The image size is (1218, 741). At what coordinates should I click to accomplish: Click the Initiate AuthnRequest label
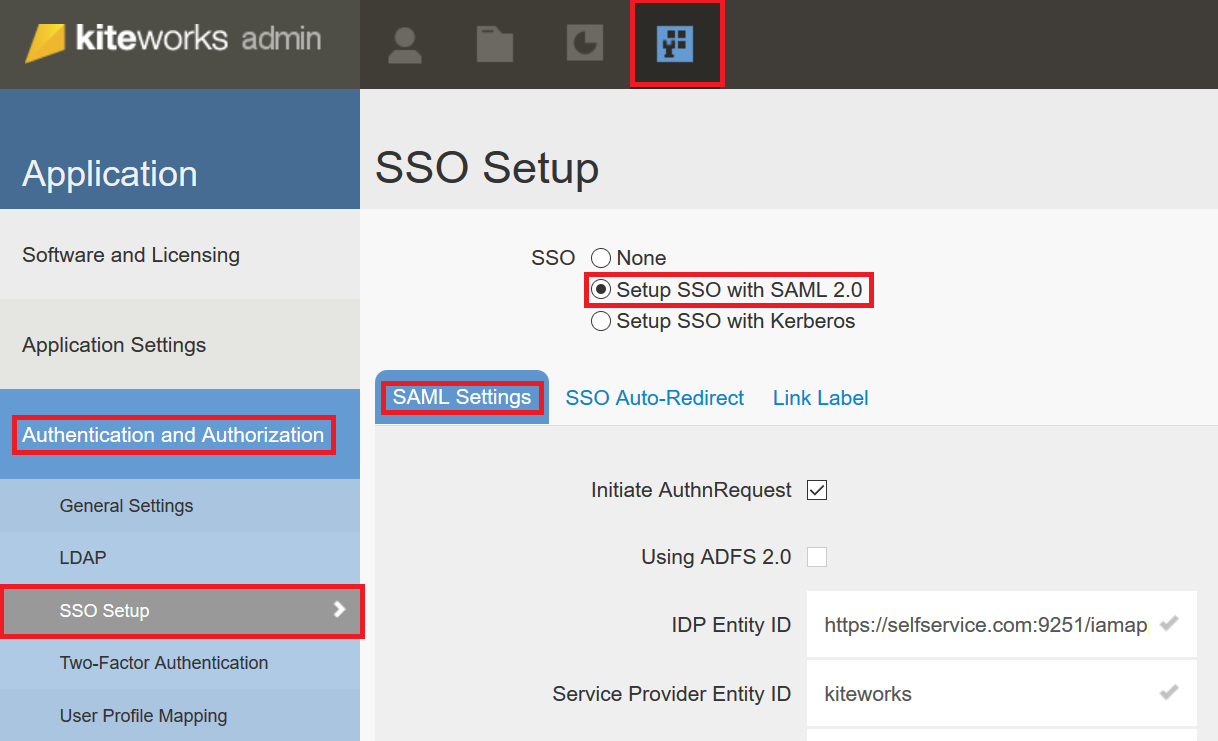(x=691, y=490)
